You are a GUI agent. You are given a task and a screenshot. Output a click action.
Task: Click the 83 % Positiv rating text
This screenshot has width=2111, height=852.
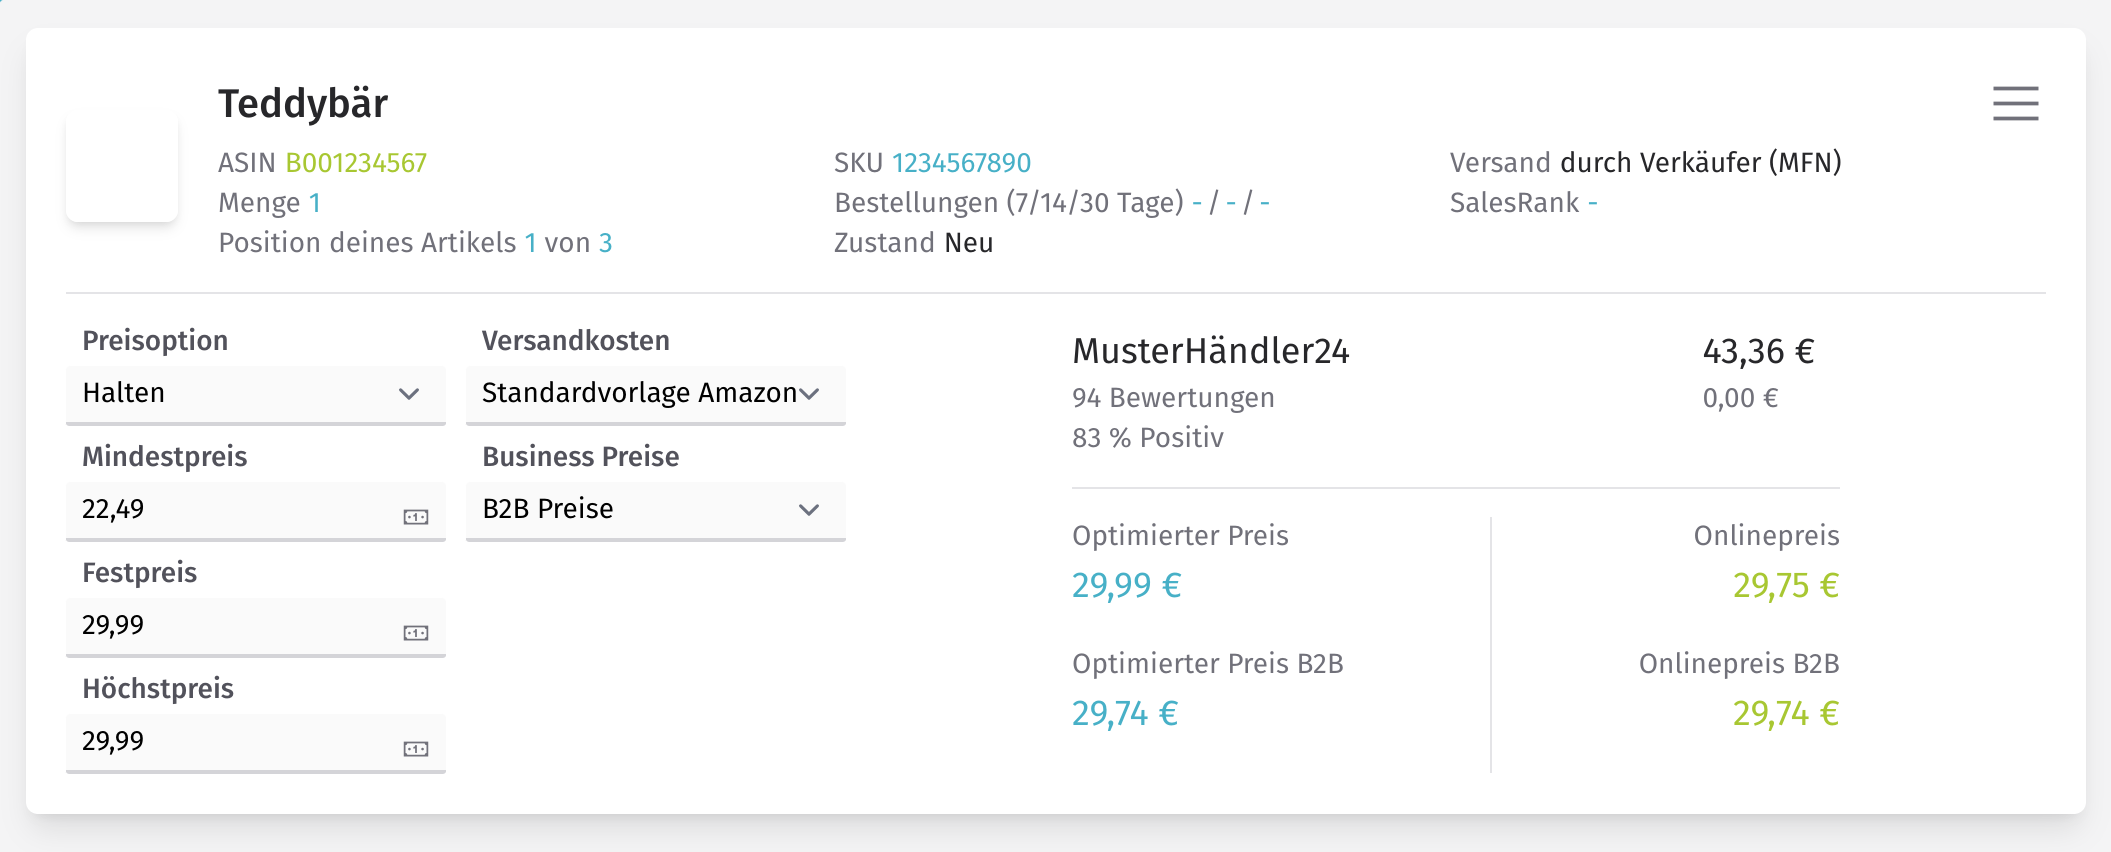(x=1148, y=438)
